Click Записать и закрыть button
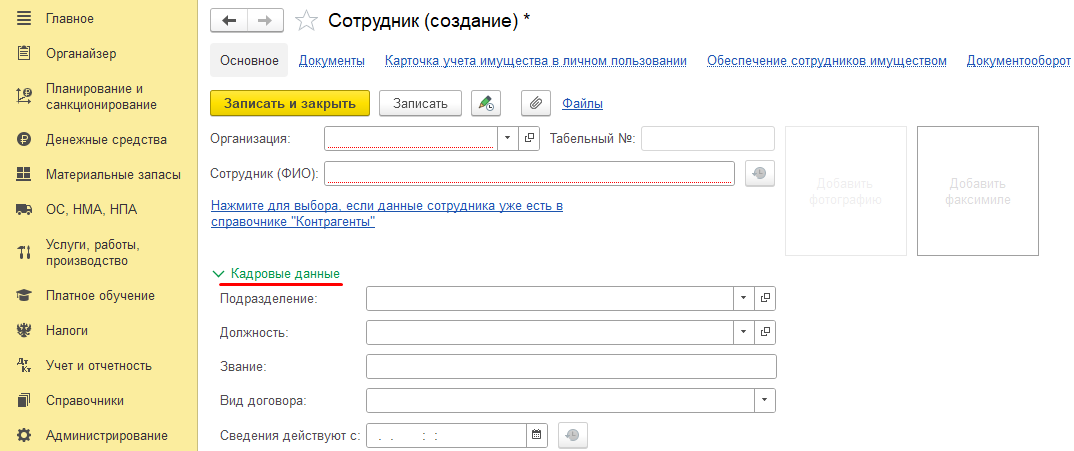Screen dimensions: 1074x451 pos(290,103)
